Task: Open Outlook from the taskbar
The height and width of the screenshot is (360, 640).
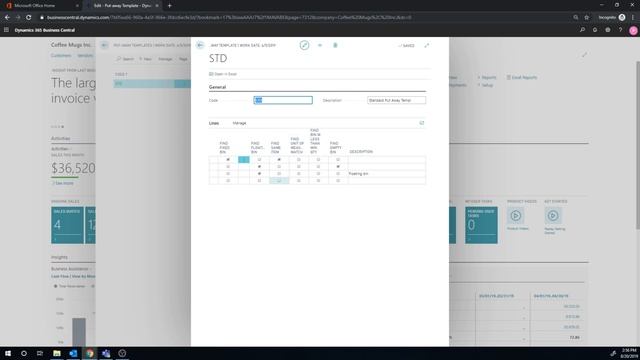Action: (73, 353)
